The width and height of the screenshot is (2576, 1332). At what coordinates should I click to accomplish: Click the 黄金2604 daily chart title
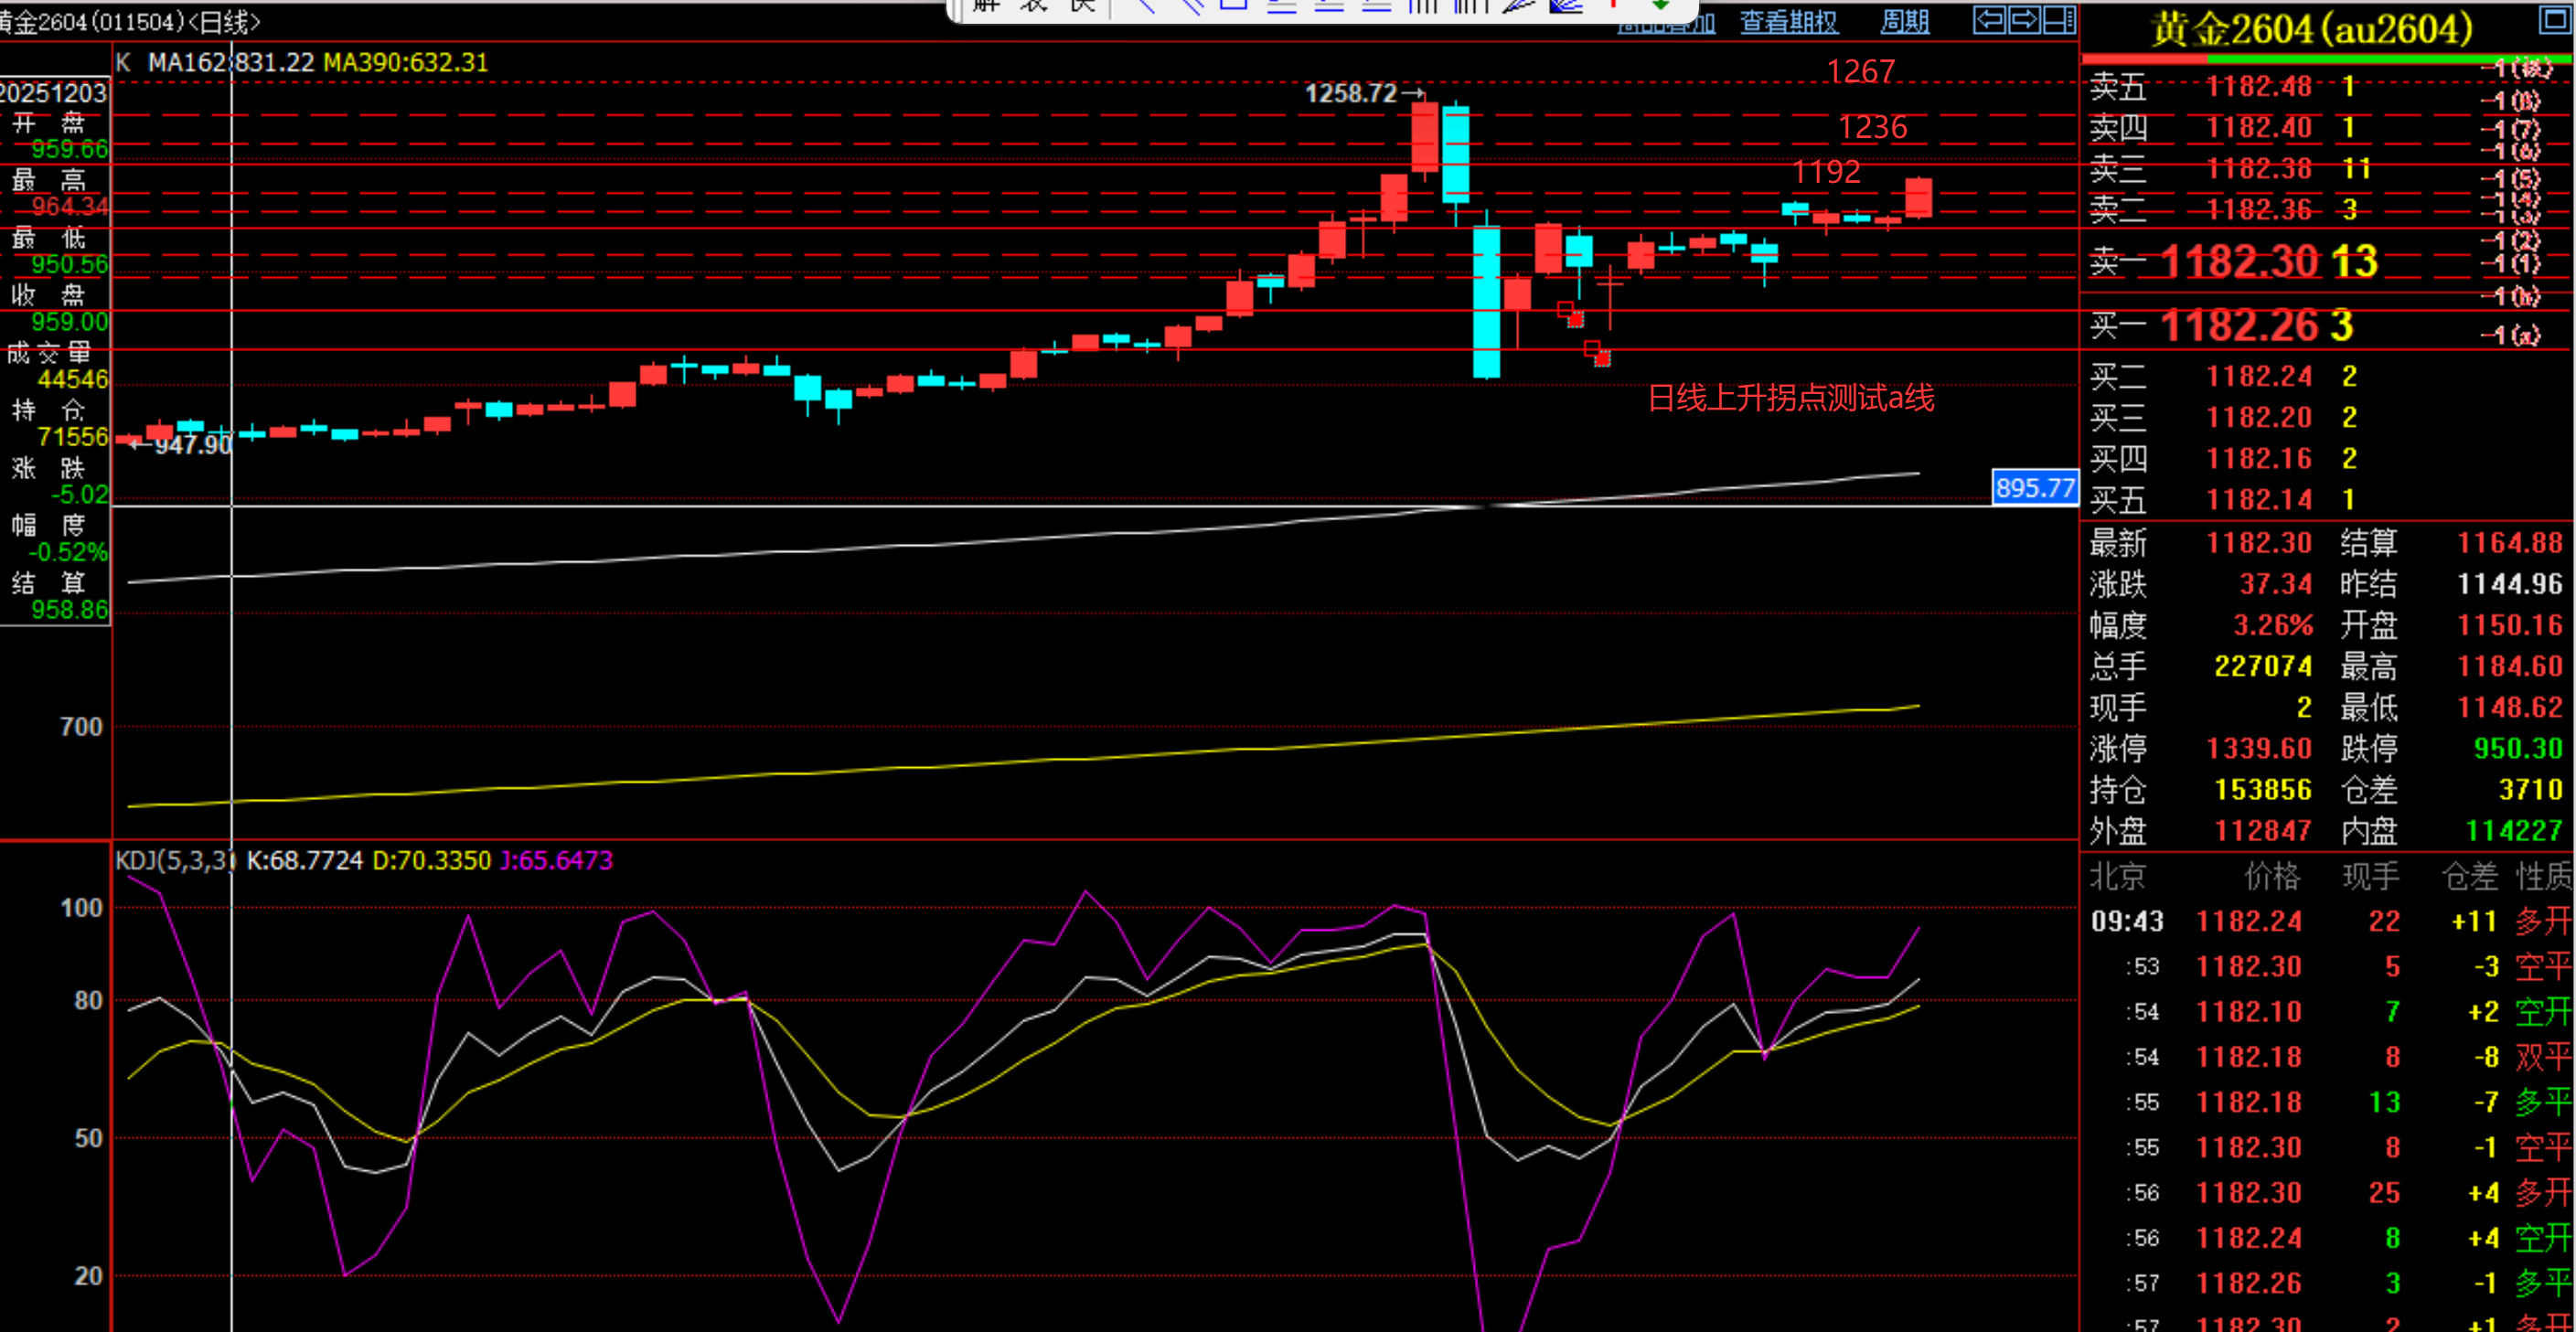click(x=130, y=22)
